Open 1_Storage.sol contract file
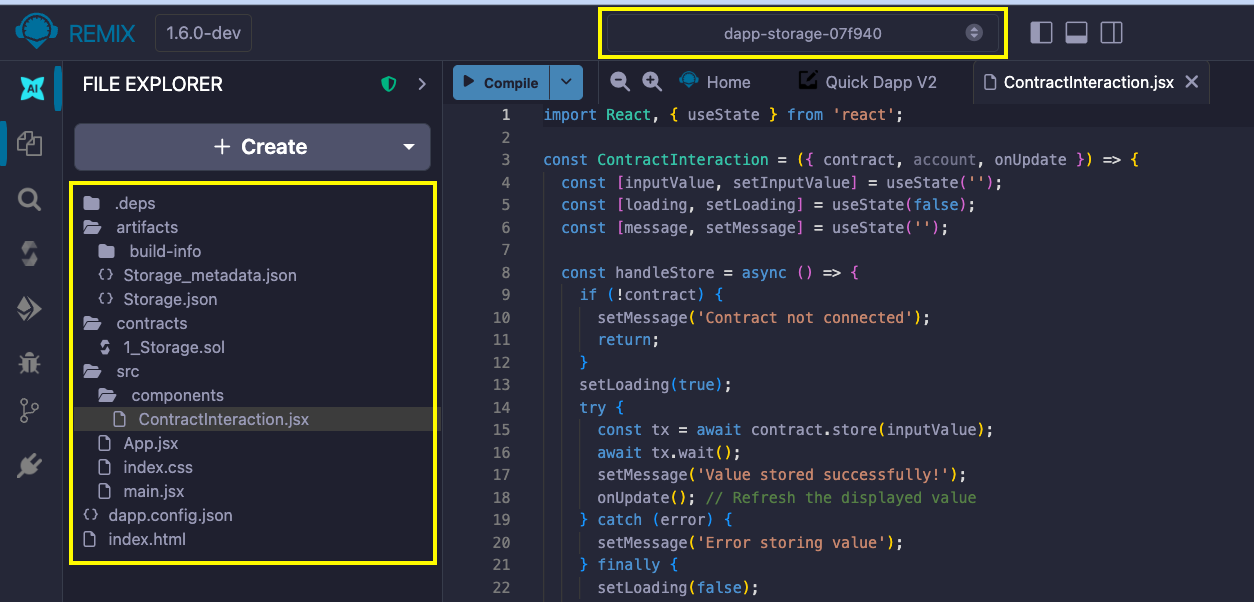This screenshot has height=602, width=1254. 161,347
